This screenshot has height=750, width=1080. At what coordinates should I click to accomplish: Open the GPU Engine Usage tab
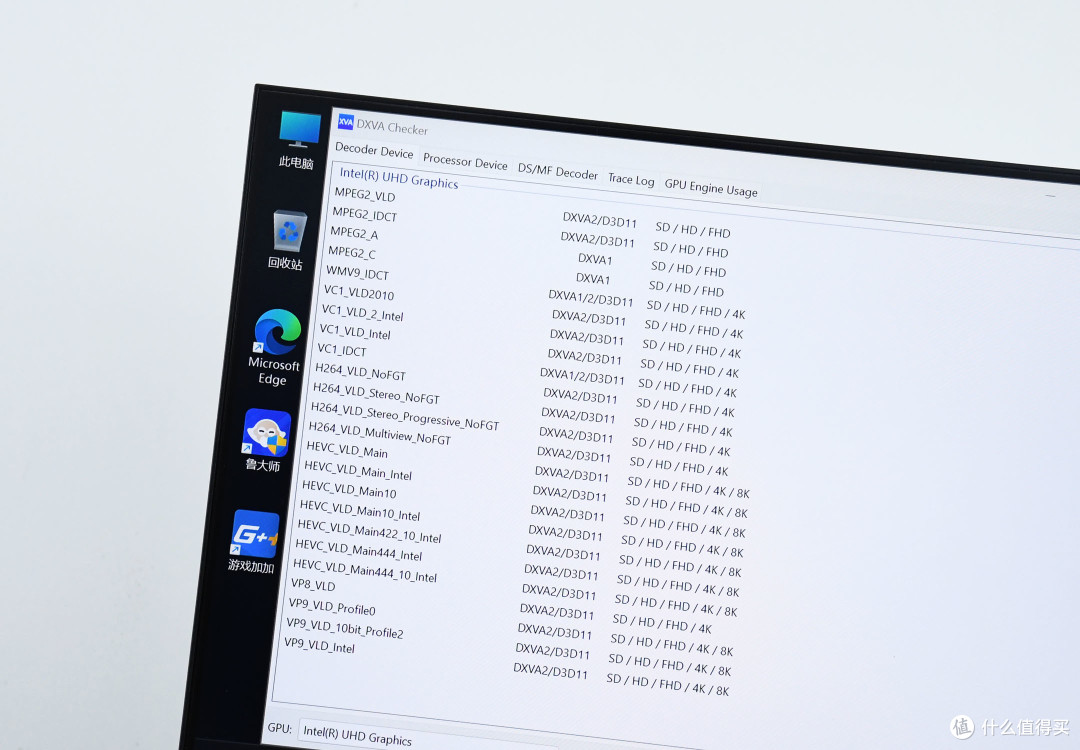[x=711, y=187]
